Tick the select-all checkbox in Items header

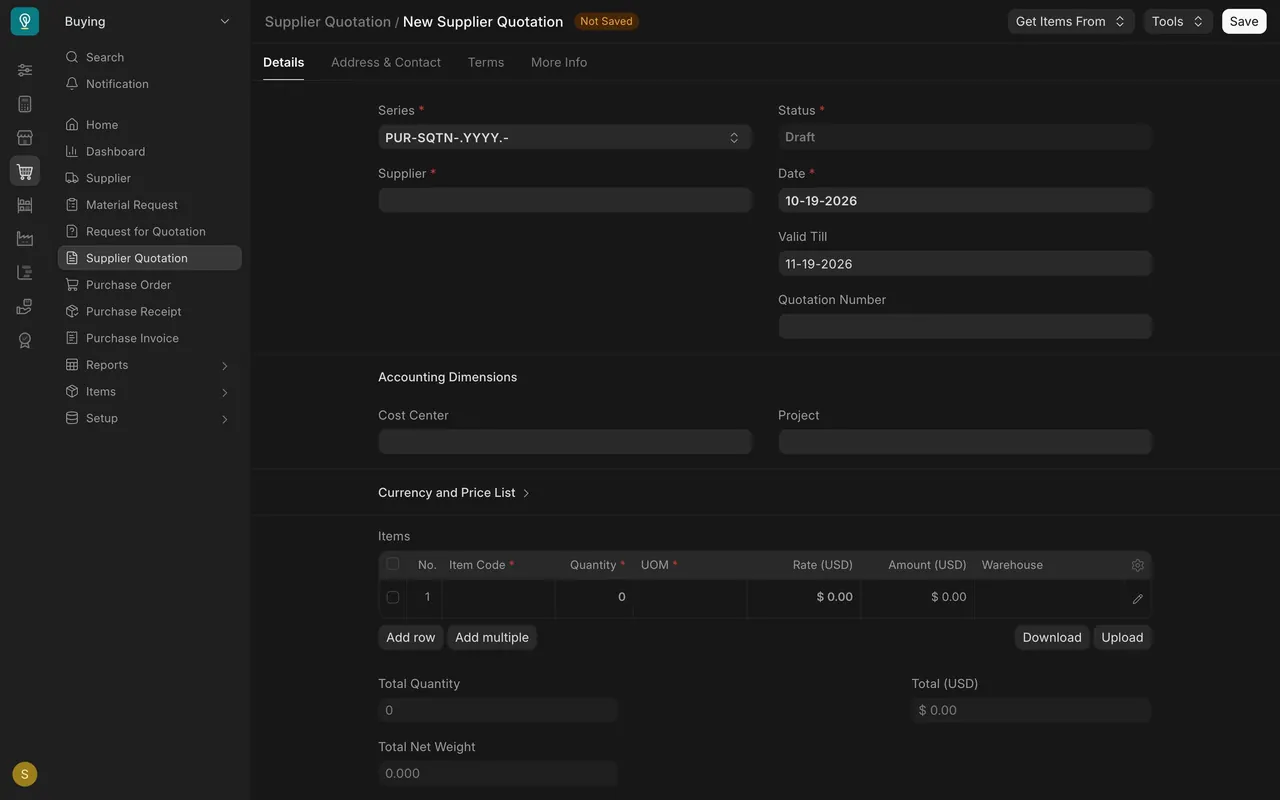[x=392, y=564]
